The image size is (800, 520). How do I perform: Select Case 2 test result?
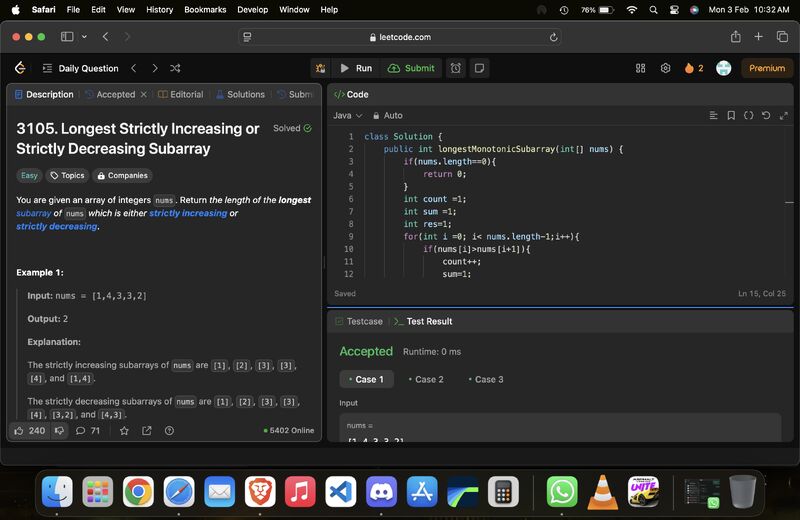[x=427, y=379]
